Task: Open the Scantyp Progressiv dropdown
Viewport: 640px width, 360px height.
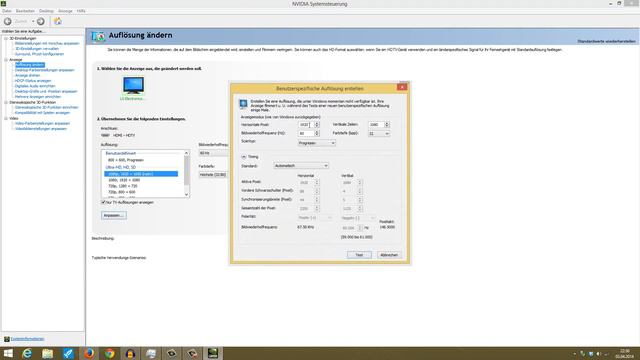Action: click(x=317, y=143)
